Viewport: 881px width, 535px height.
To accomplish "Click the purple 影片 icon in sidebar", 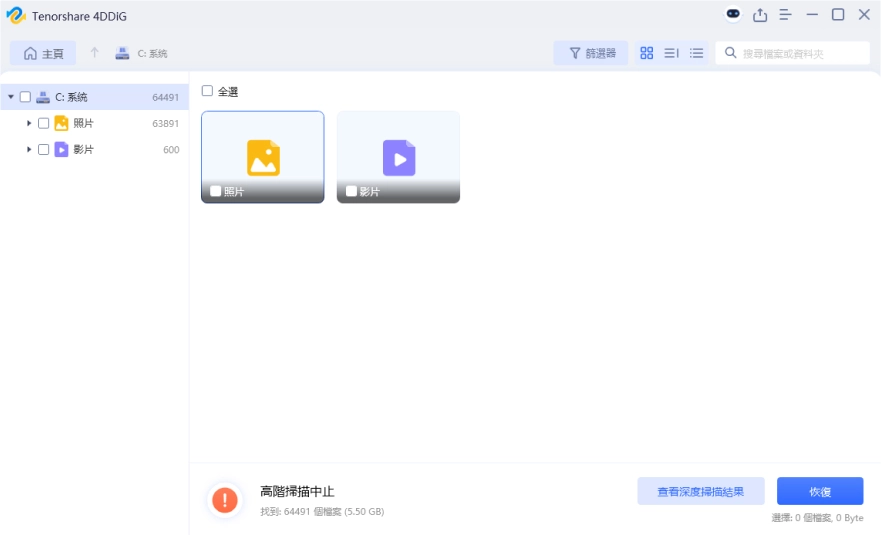I will coord(61,149).
